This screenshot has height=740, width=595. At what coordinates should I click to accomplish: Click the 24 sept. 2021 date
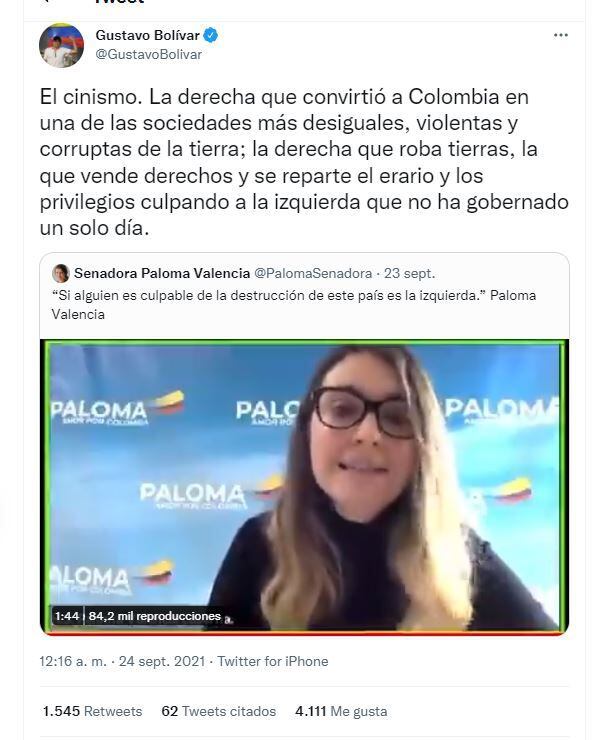(162, 661)
